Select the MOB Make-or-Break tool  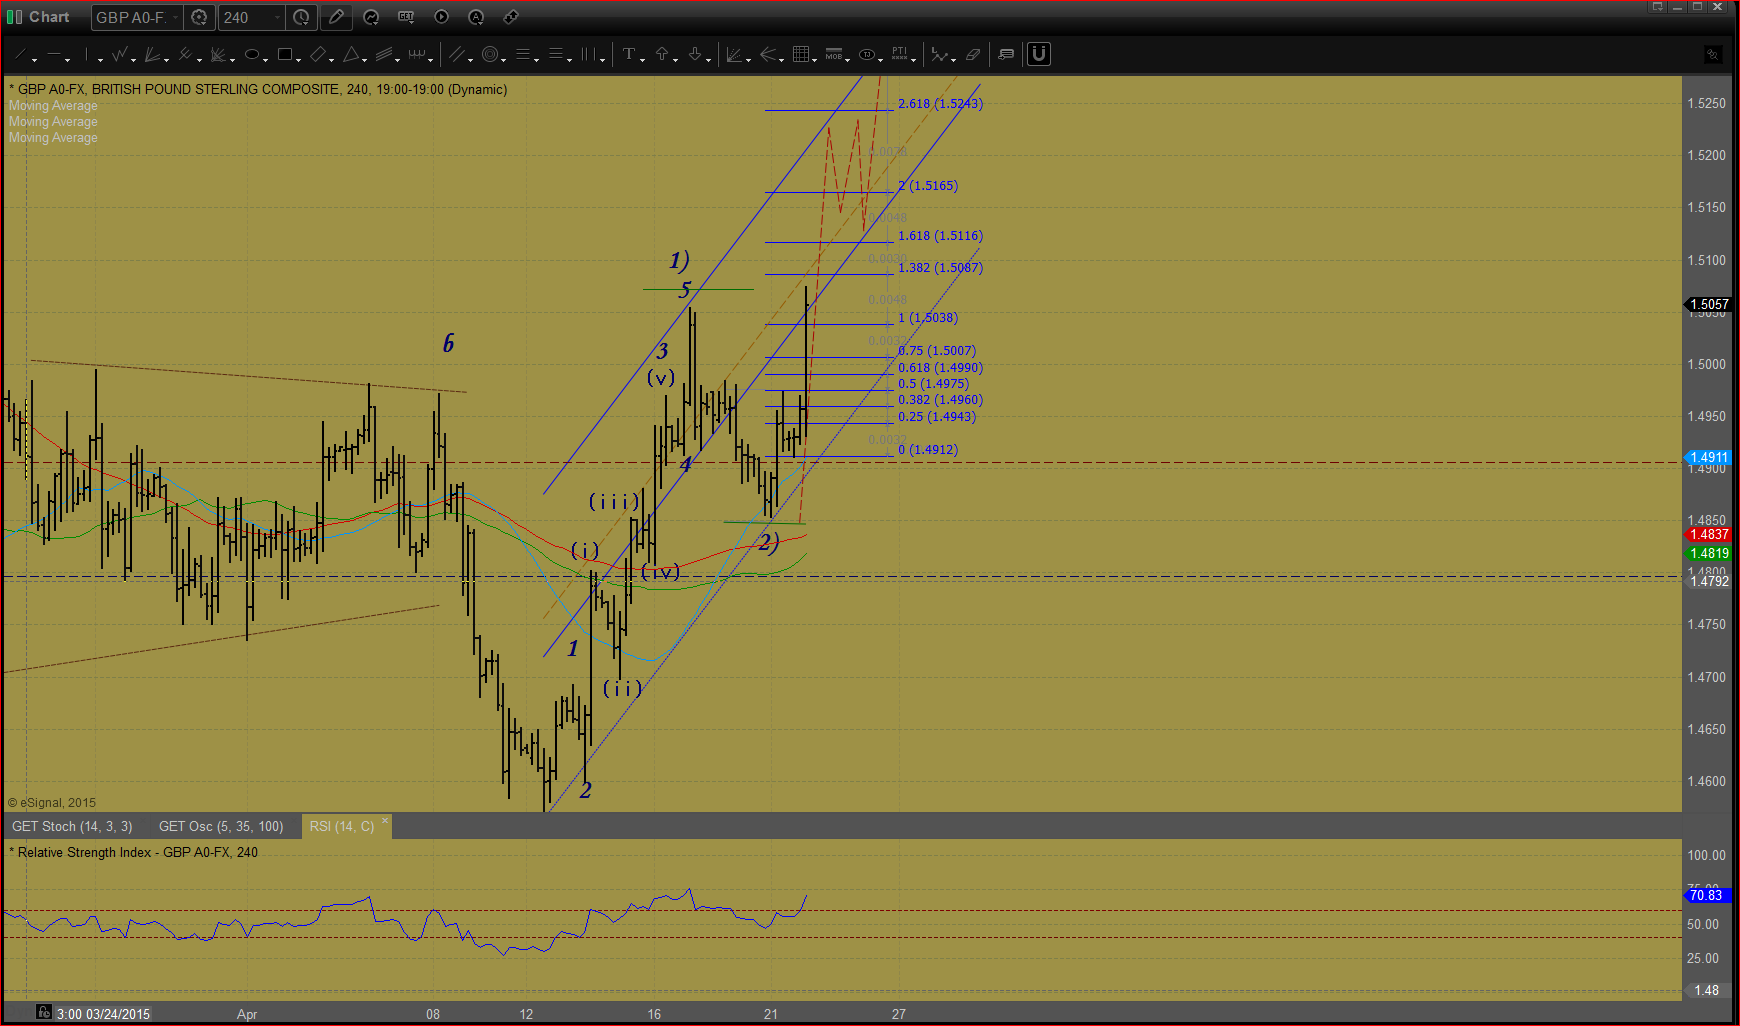(x=834, y=54)
